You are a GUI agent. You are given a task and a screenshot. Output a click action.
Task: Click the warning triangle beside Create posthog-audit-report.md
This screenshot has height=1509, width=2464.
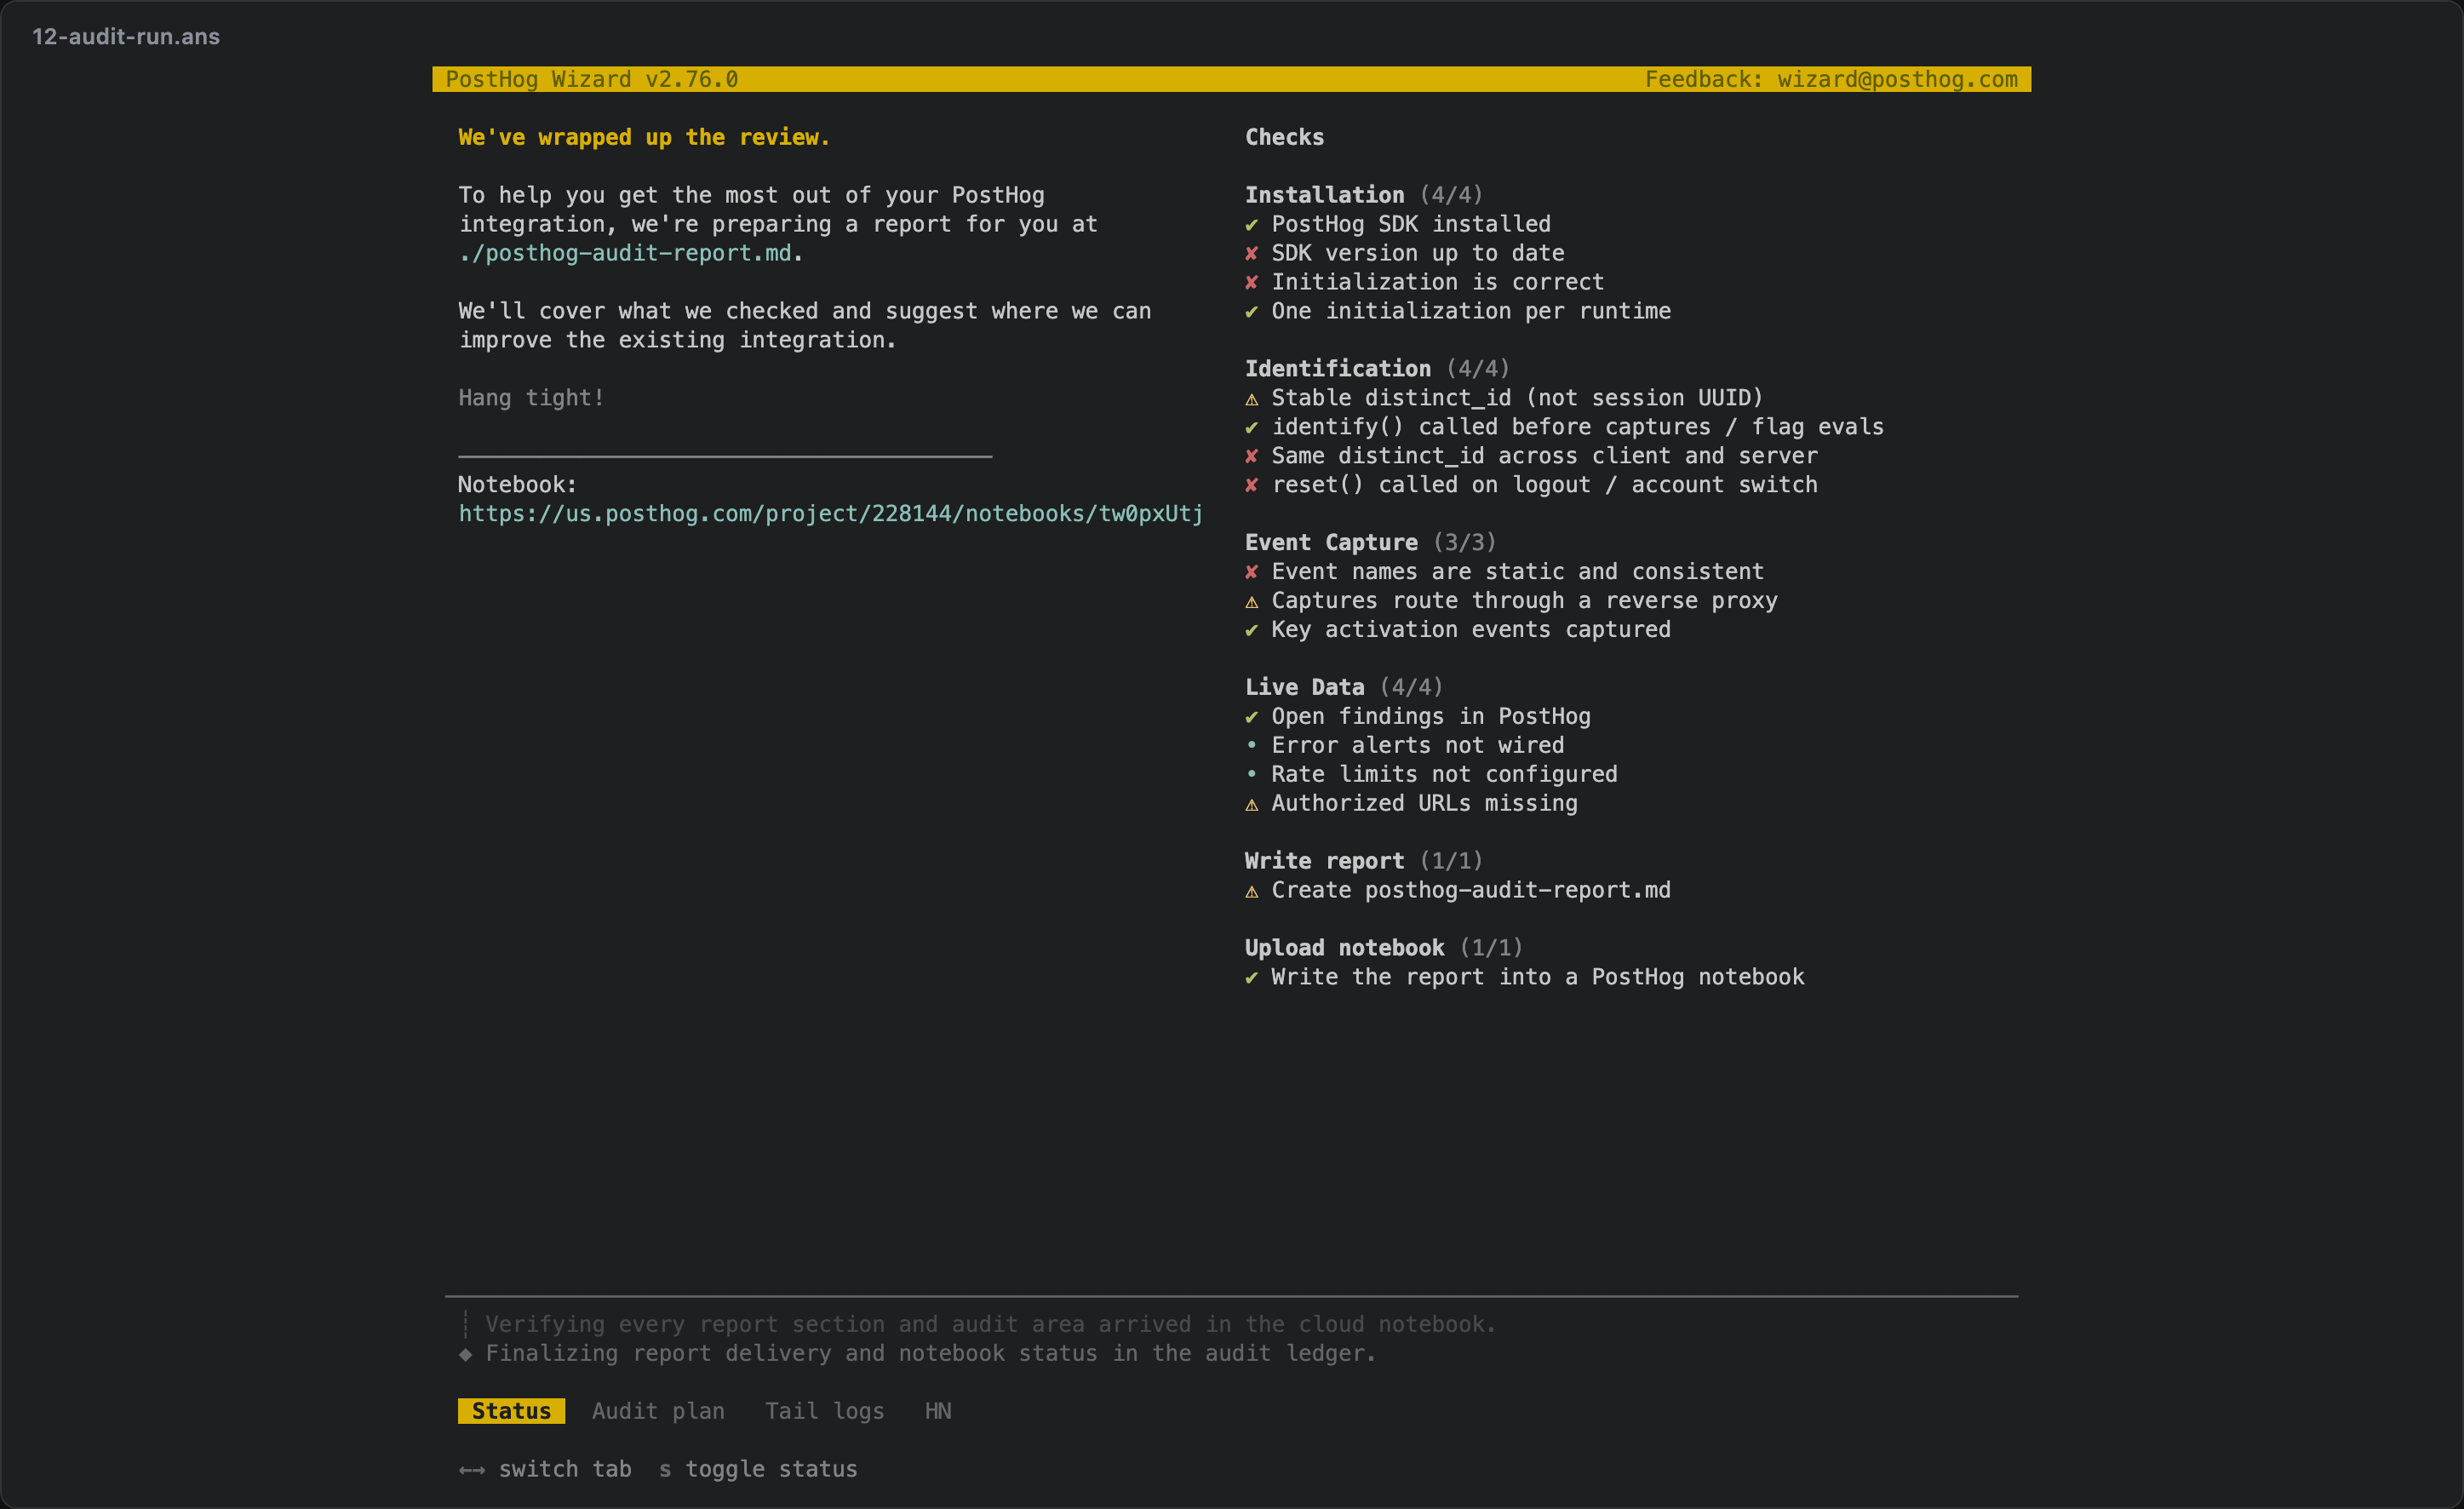(1251, 892)
